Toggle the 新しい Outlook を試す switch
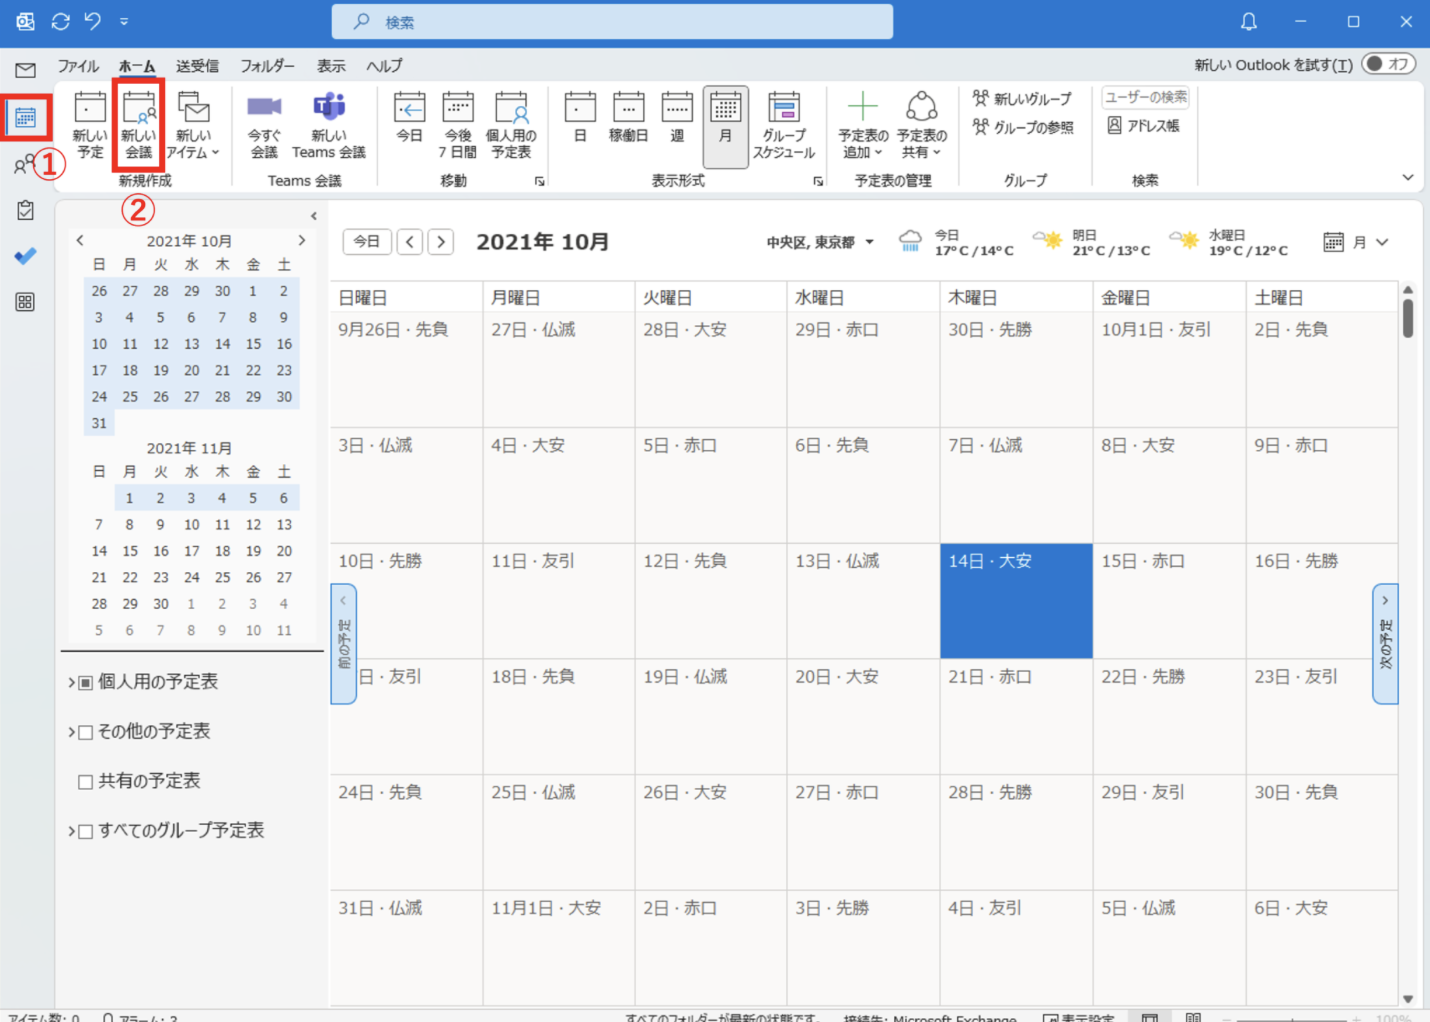The width and height of the screenshot is (1430, 1022). [1390, 64]
